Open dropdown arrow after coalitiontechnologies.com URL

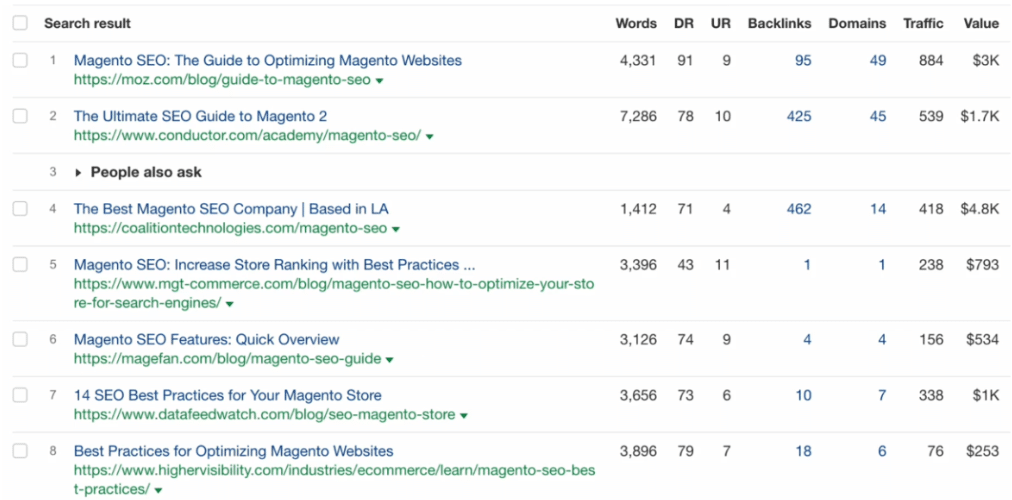(x=396, y=229)
